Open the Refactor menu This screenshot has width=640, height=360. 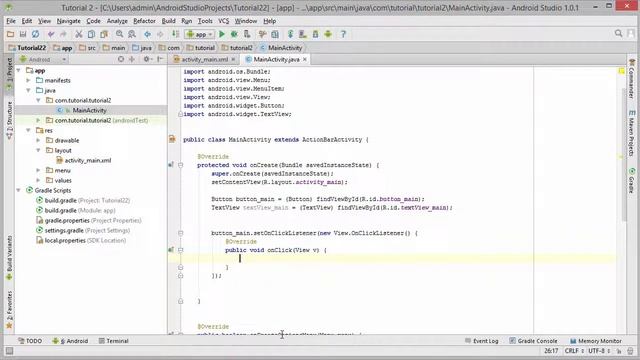(144, 21)
